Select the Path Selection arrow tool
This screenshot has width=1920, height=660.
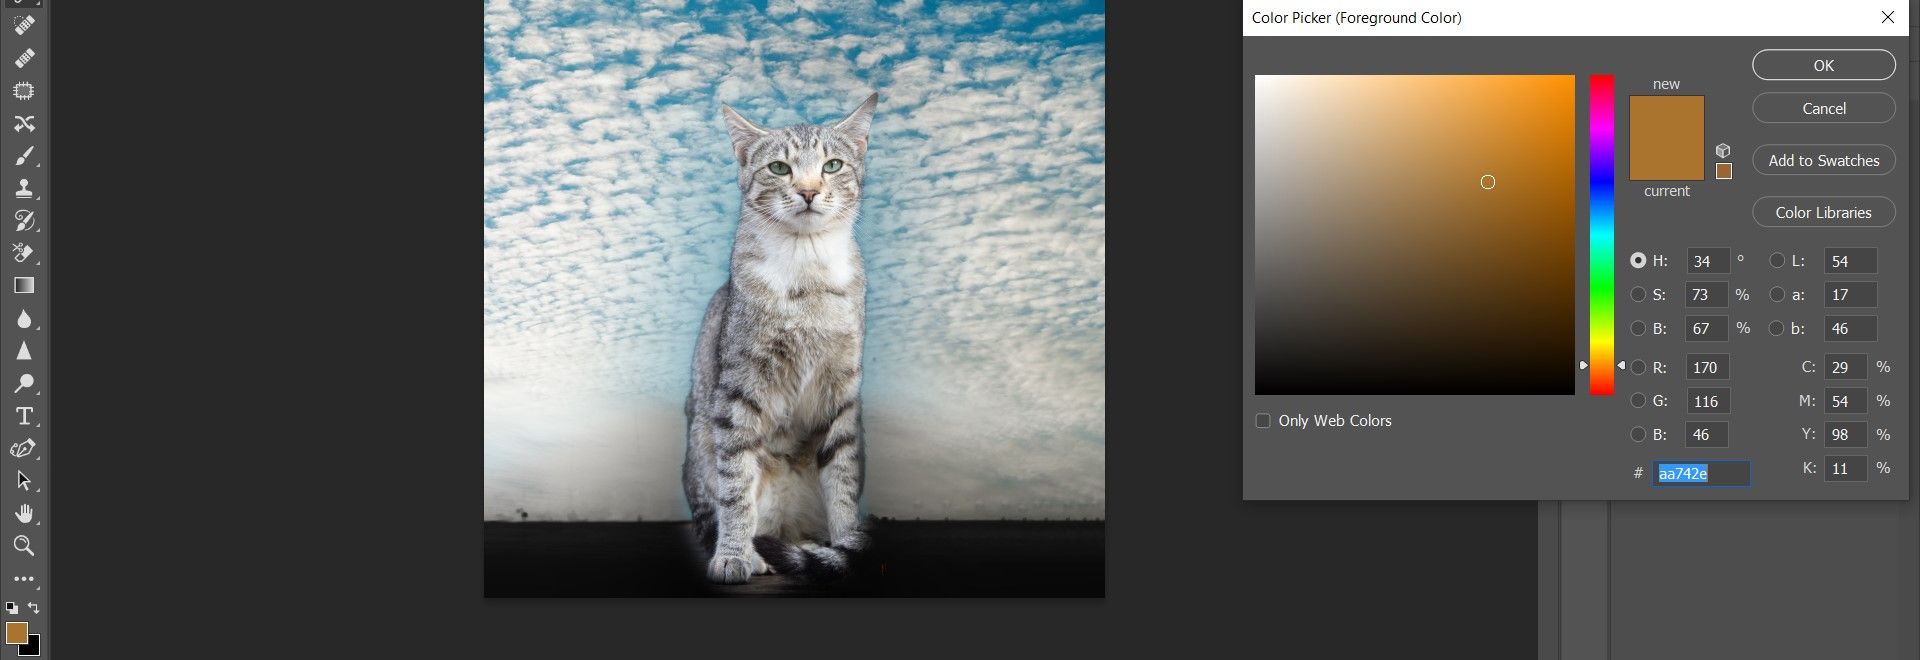[24, 481]
